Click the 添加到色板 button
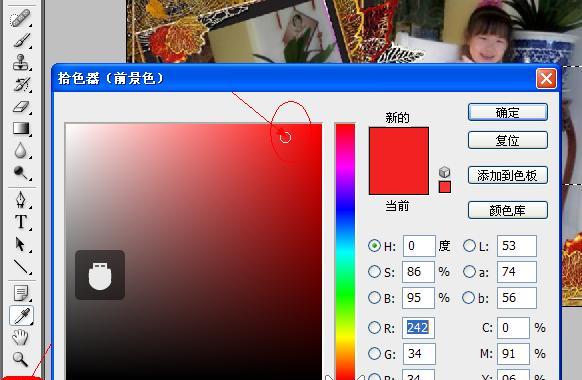This screenshot has height=380, width=582. (x=508, y=175)
